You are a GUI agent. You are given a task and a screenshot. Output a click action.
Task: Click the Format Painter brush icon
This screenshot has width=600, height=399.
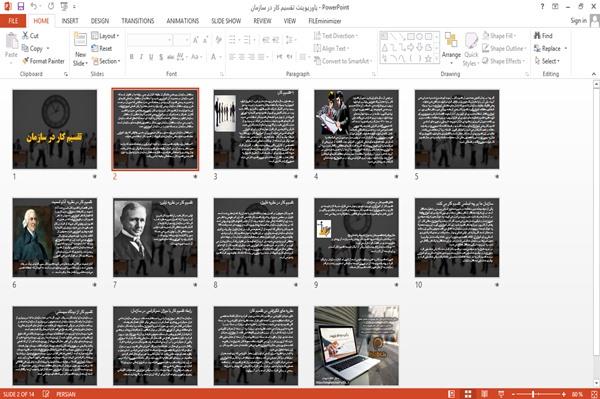point(25,61)
